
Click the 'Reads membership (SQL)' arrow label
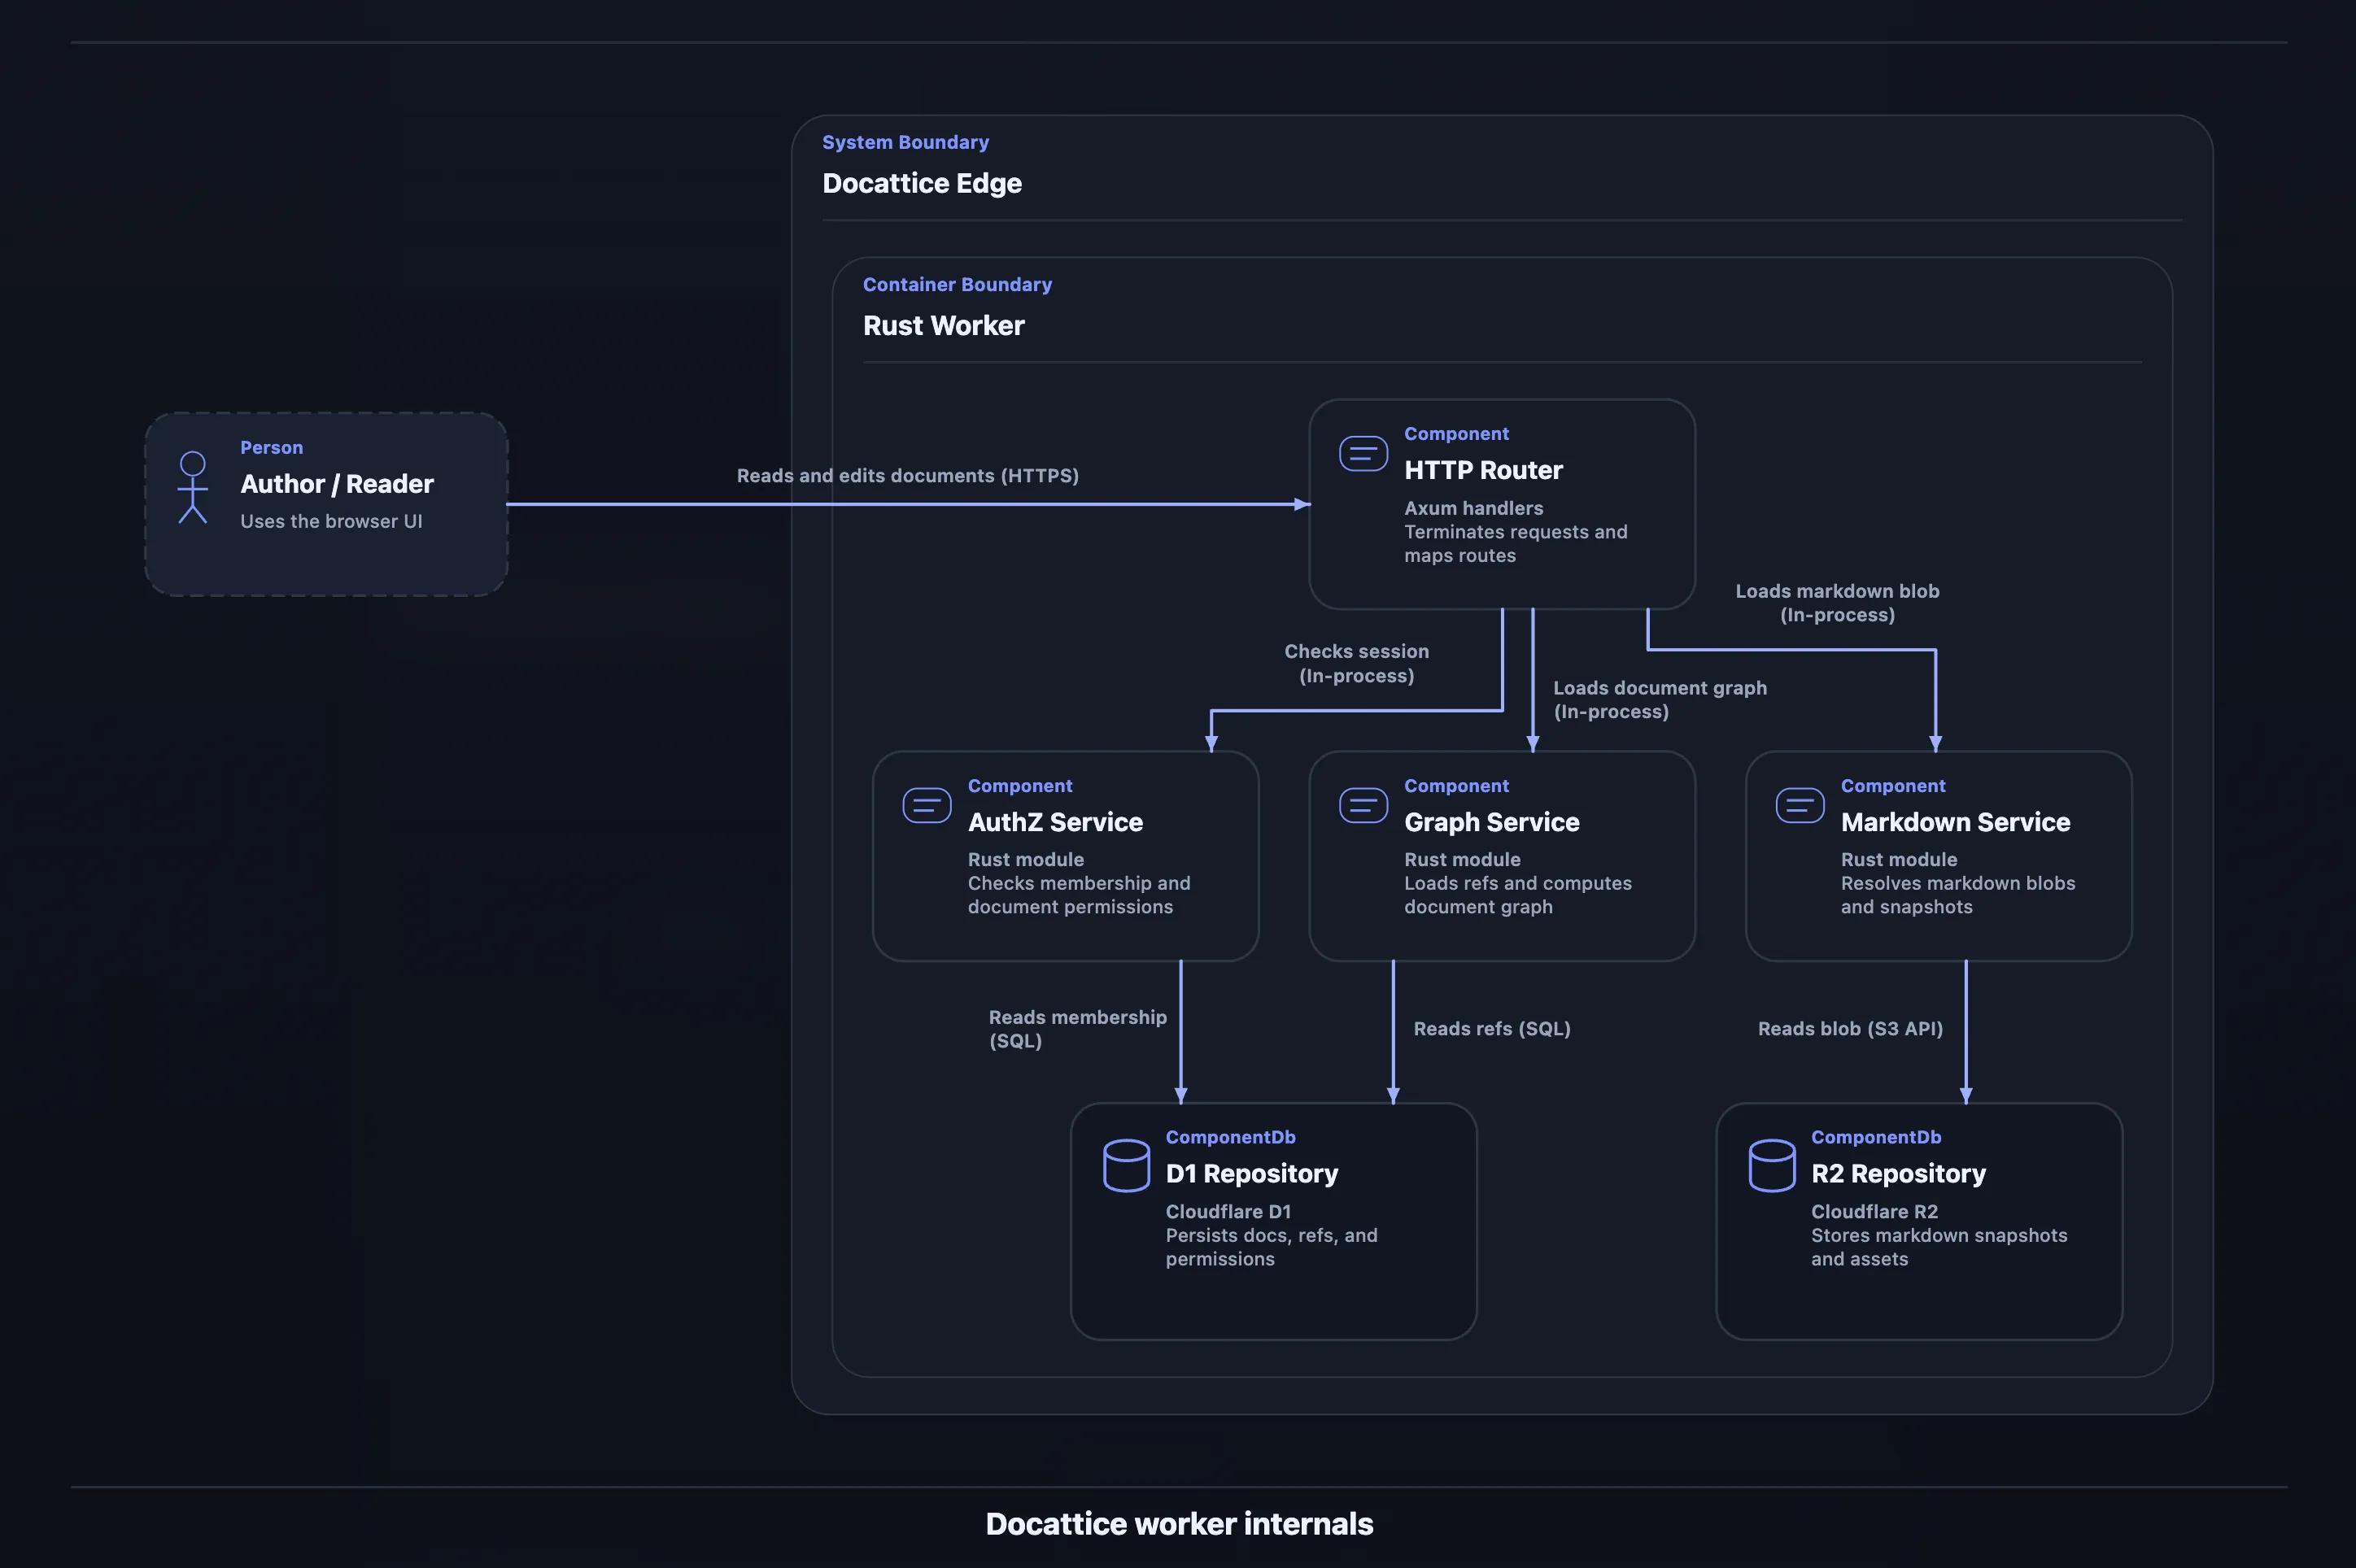point(1077,1028)
